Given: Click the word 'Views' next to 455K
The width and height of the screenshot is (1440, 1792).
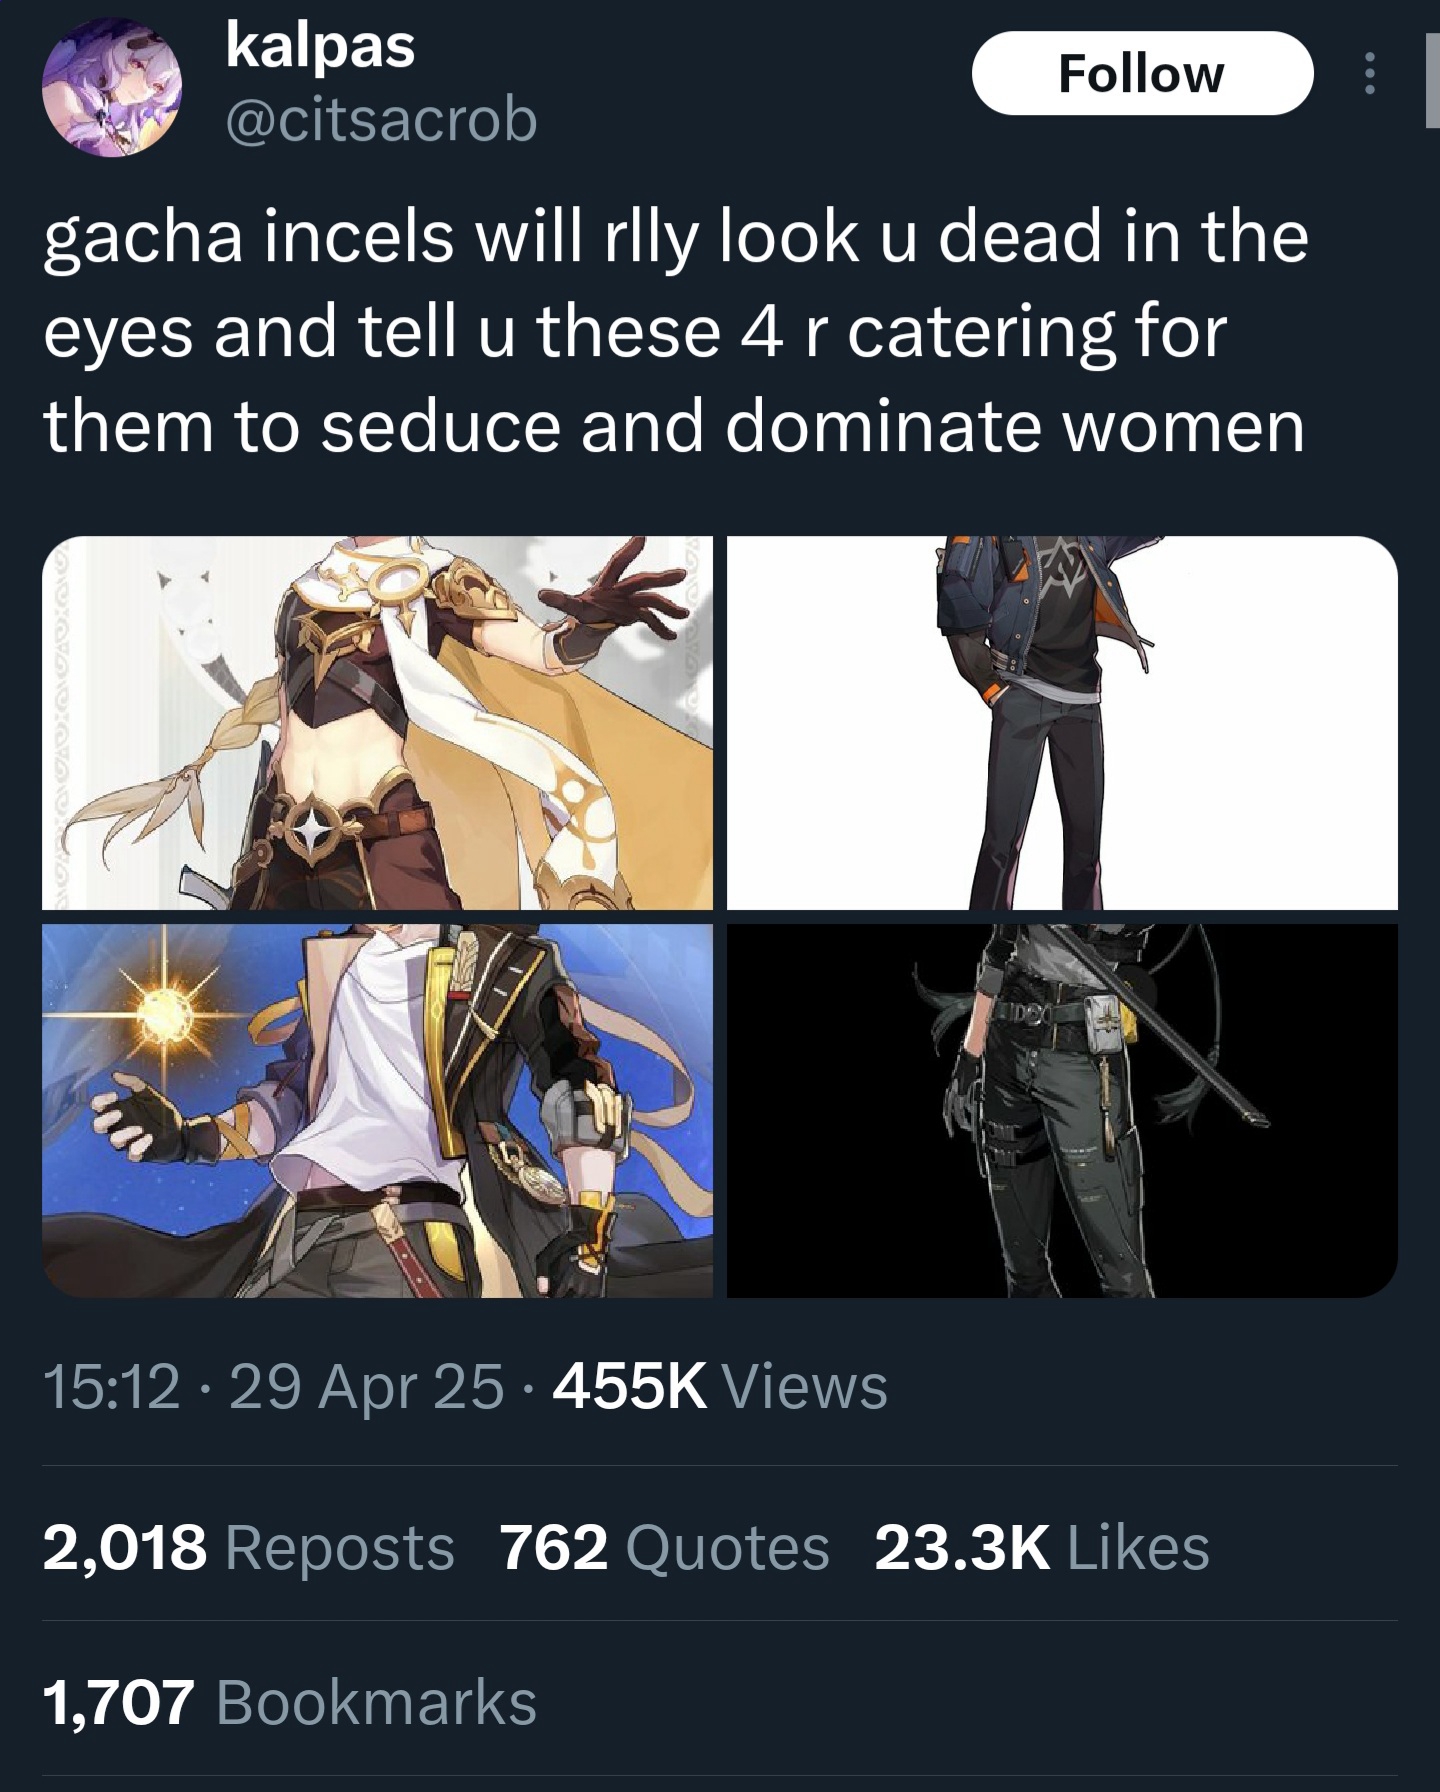Looking at the screenshot, I should [x=804, y=1387].
